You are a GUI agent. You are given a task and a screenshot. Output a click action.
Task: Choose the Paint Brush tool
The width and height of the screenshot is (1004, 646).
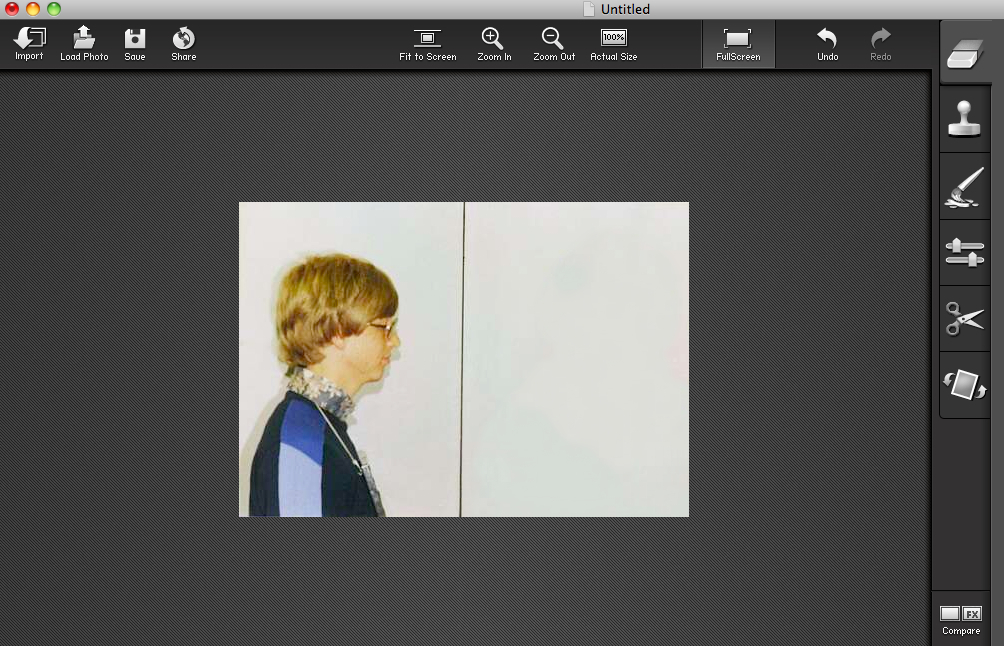[x=965, y=186]
